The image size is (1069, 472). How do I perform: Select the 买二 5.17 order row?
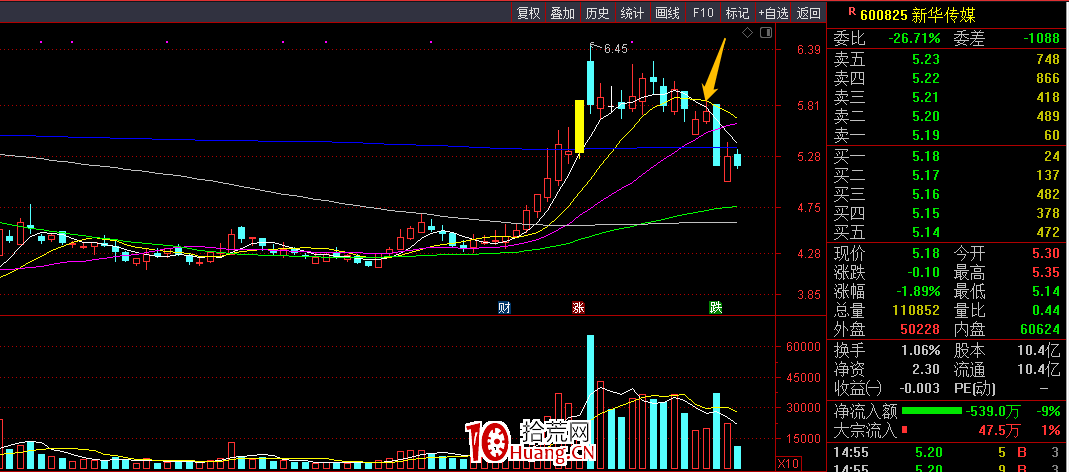(947, 175)
